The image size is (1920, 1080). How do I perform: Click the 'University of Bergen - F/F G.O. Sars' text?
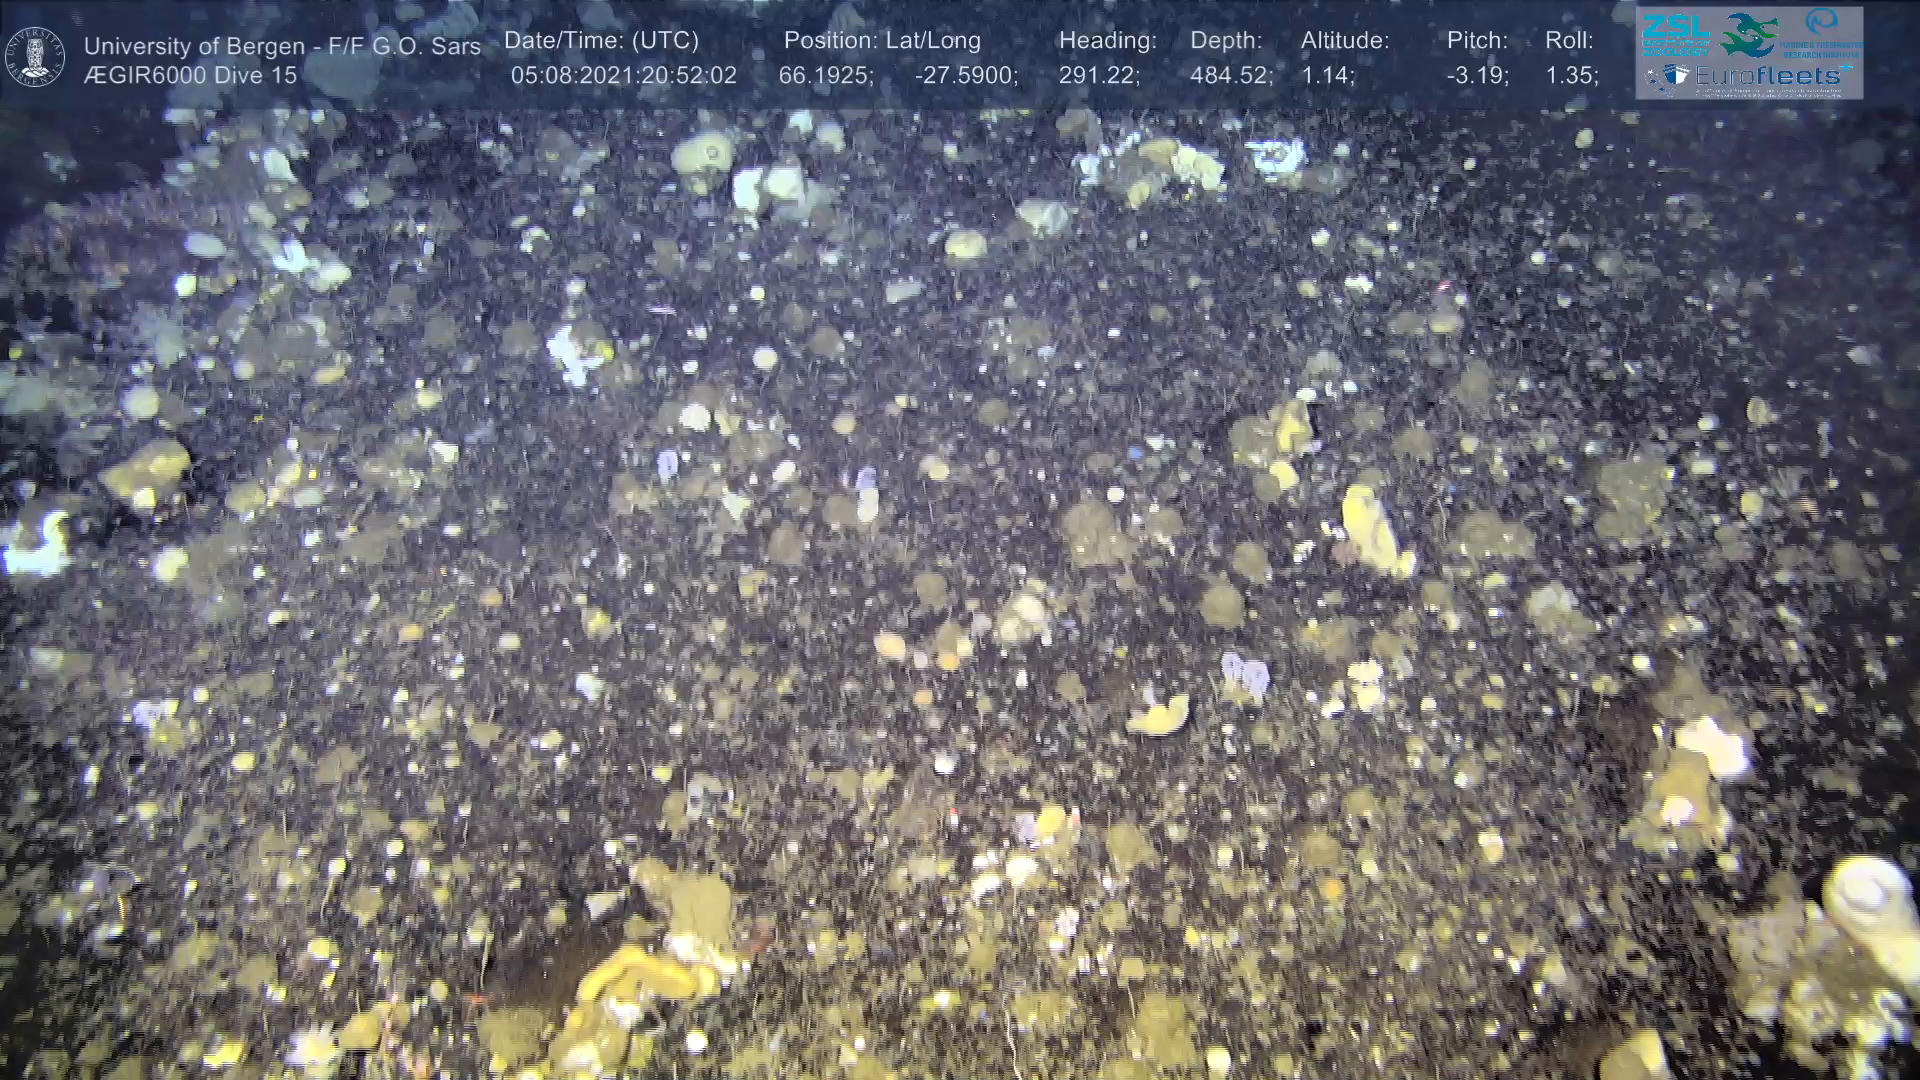[282, 46]
